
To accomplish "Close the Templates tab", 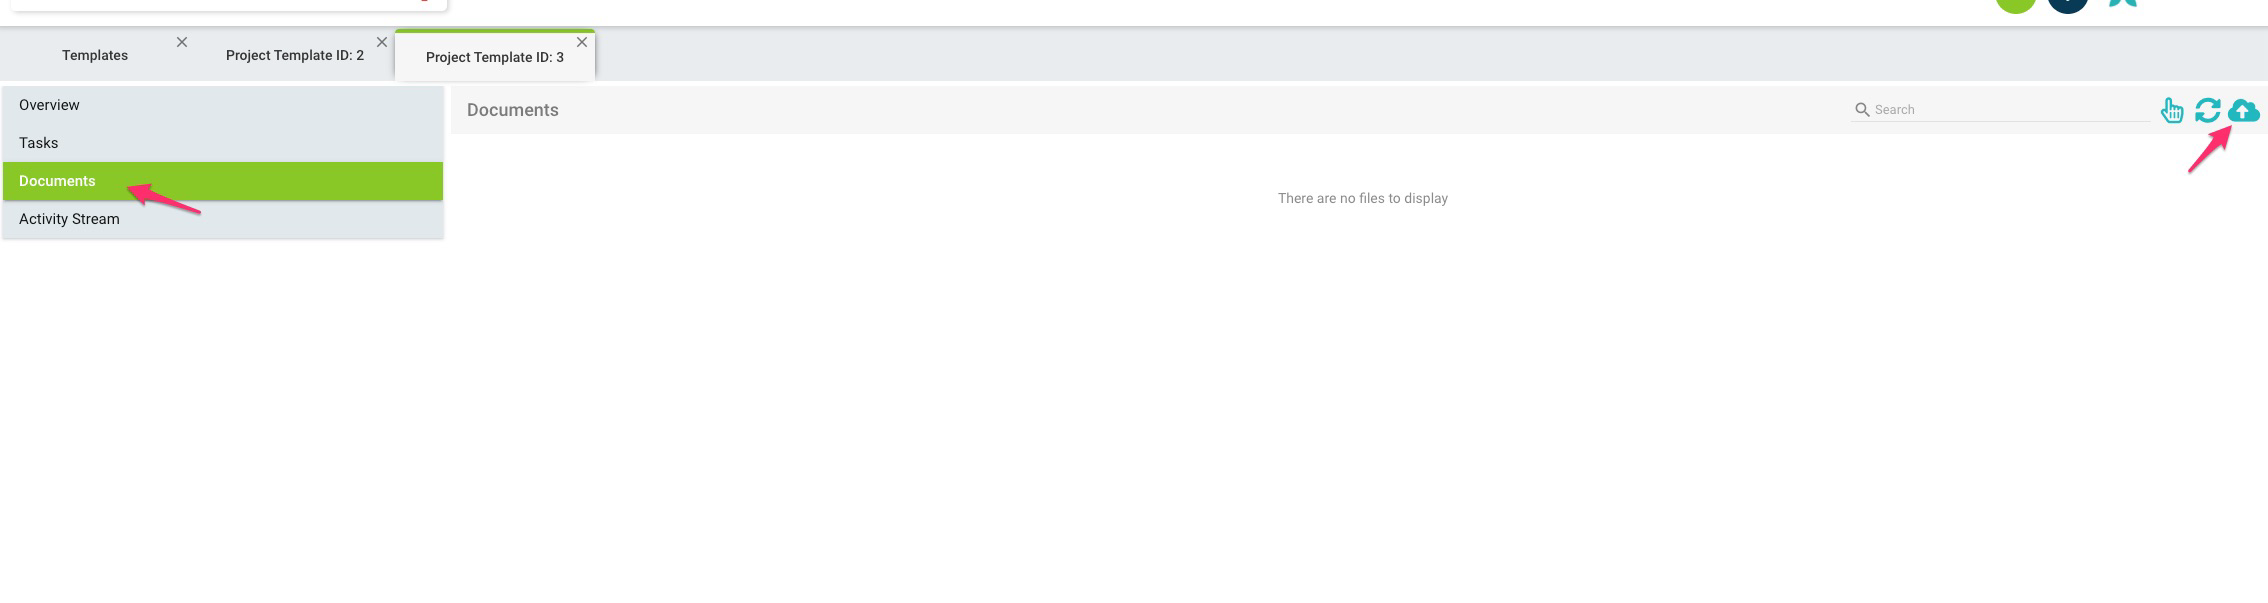I will click(x=182, y=42).
